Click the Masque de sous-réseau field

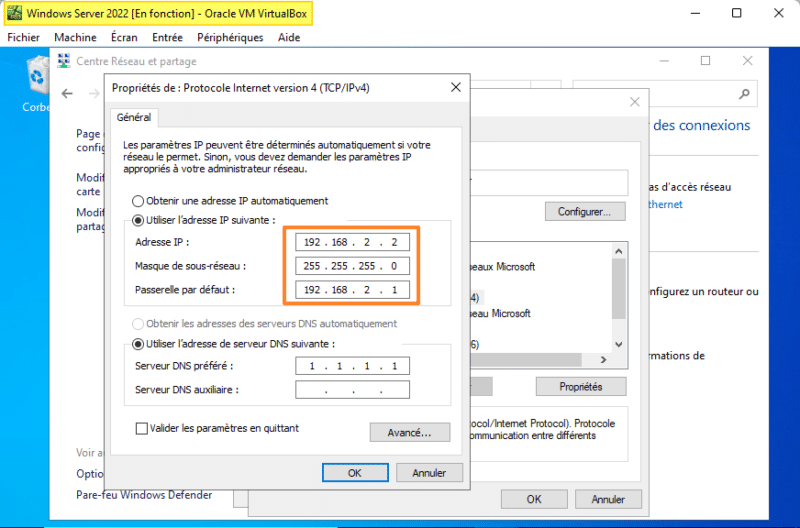[x=352, y=266]
